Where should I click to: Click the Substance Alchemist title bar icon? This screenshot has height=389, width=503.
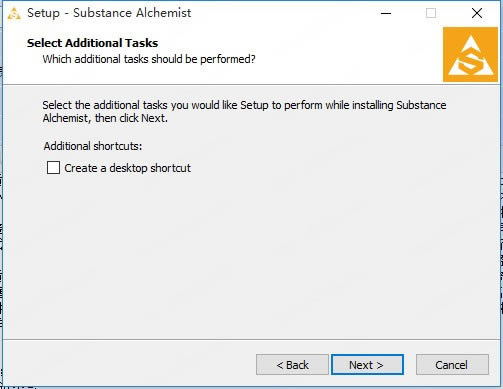pos(14,13)
